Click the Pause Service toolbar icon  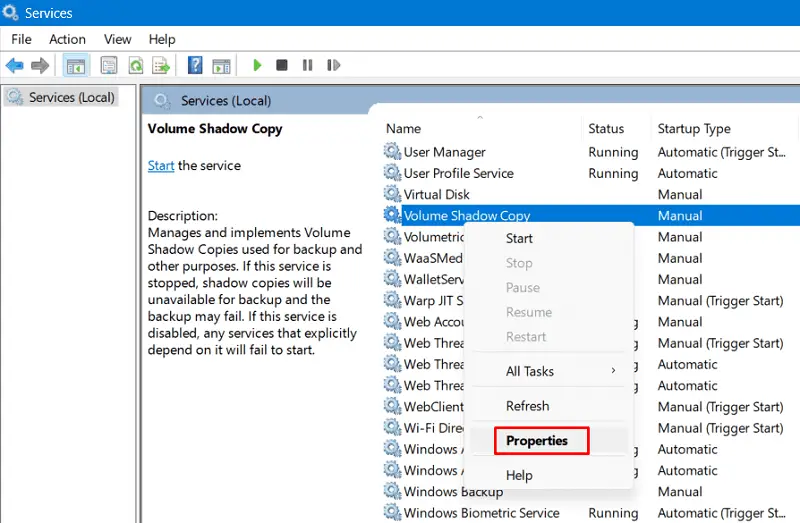click(307, 66)
